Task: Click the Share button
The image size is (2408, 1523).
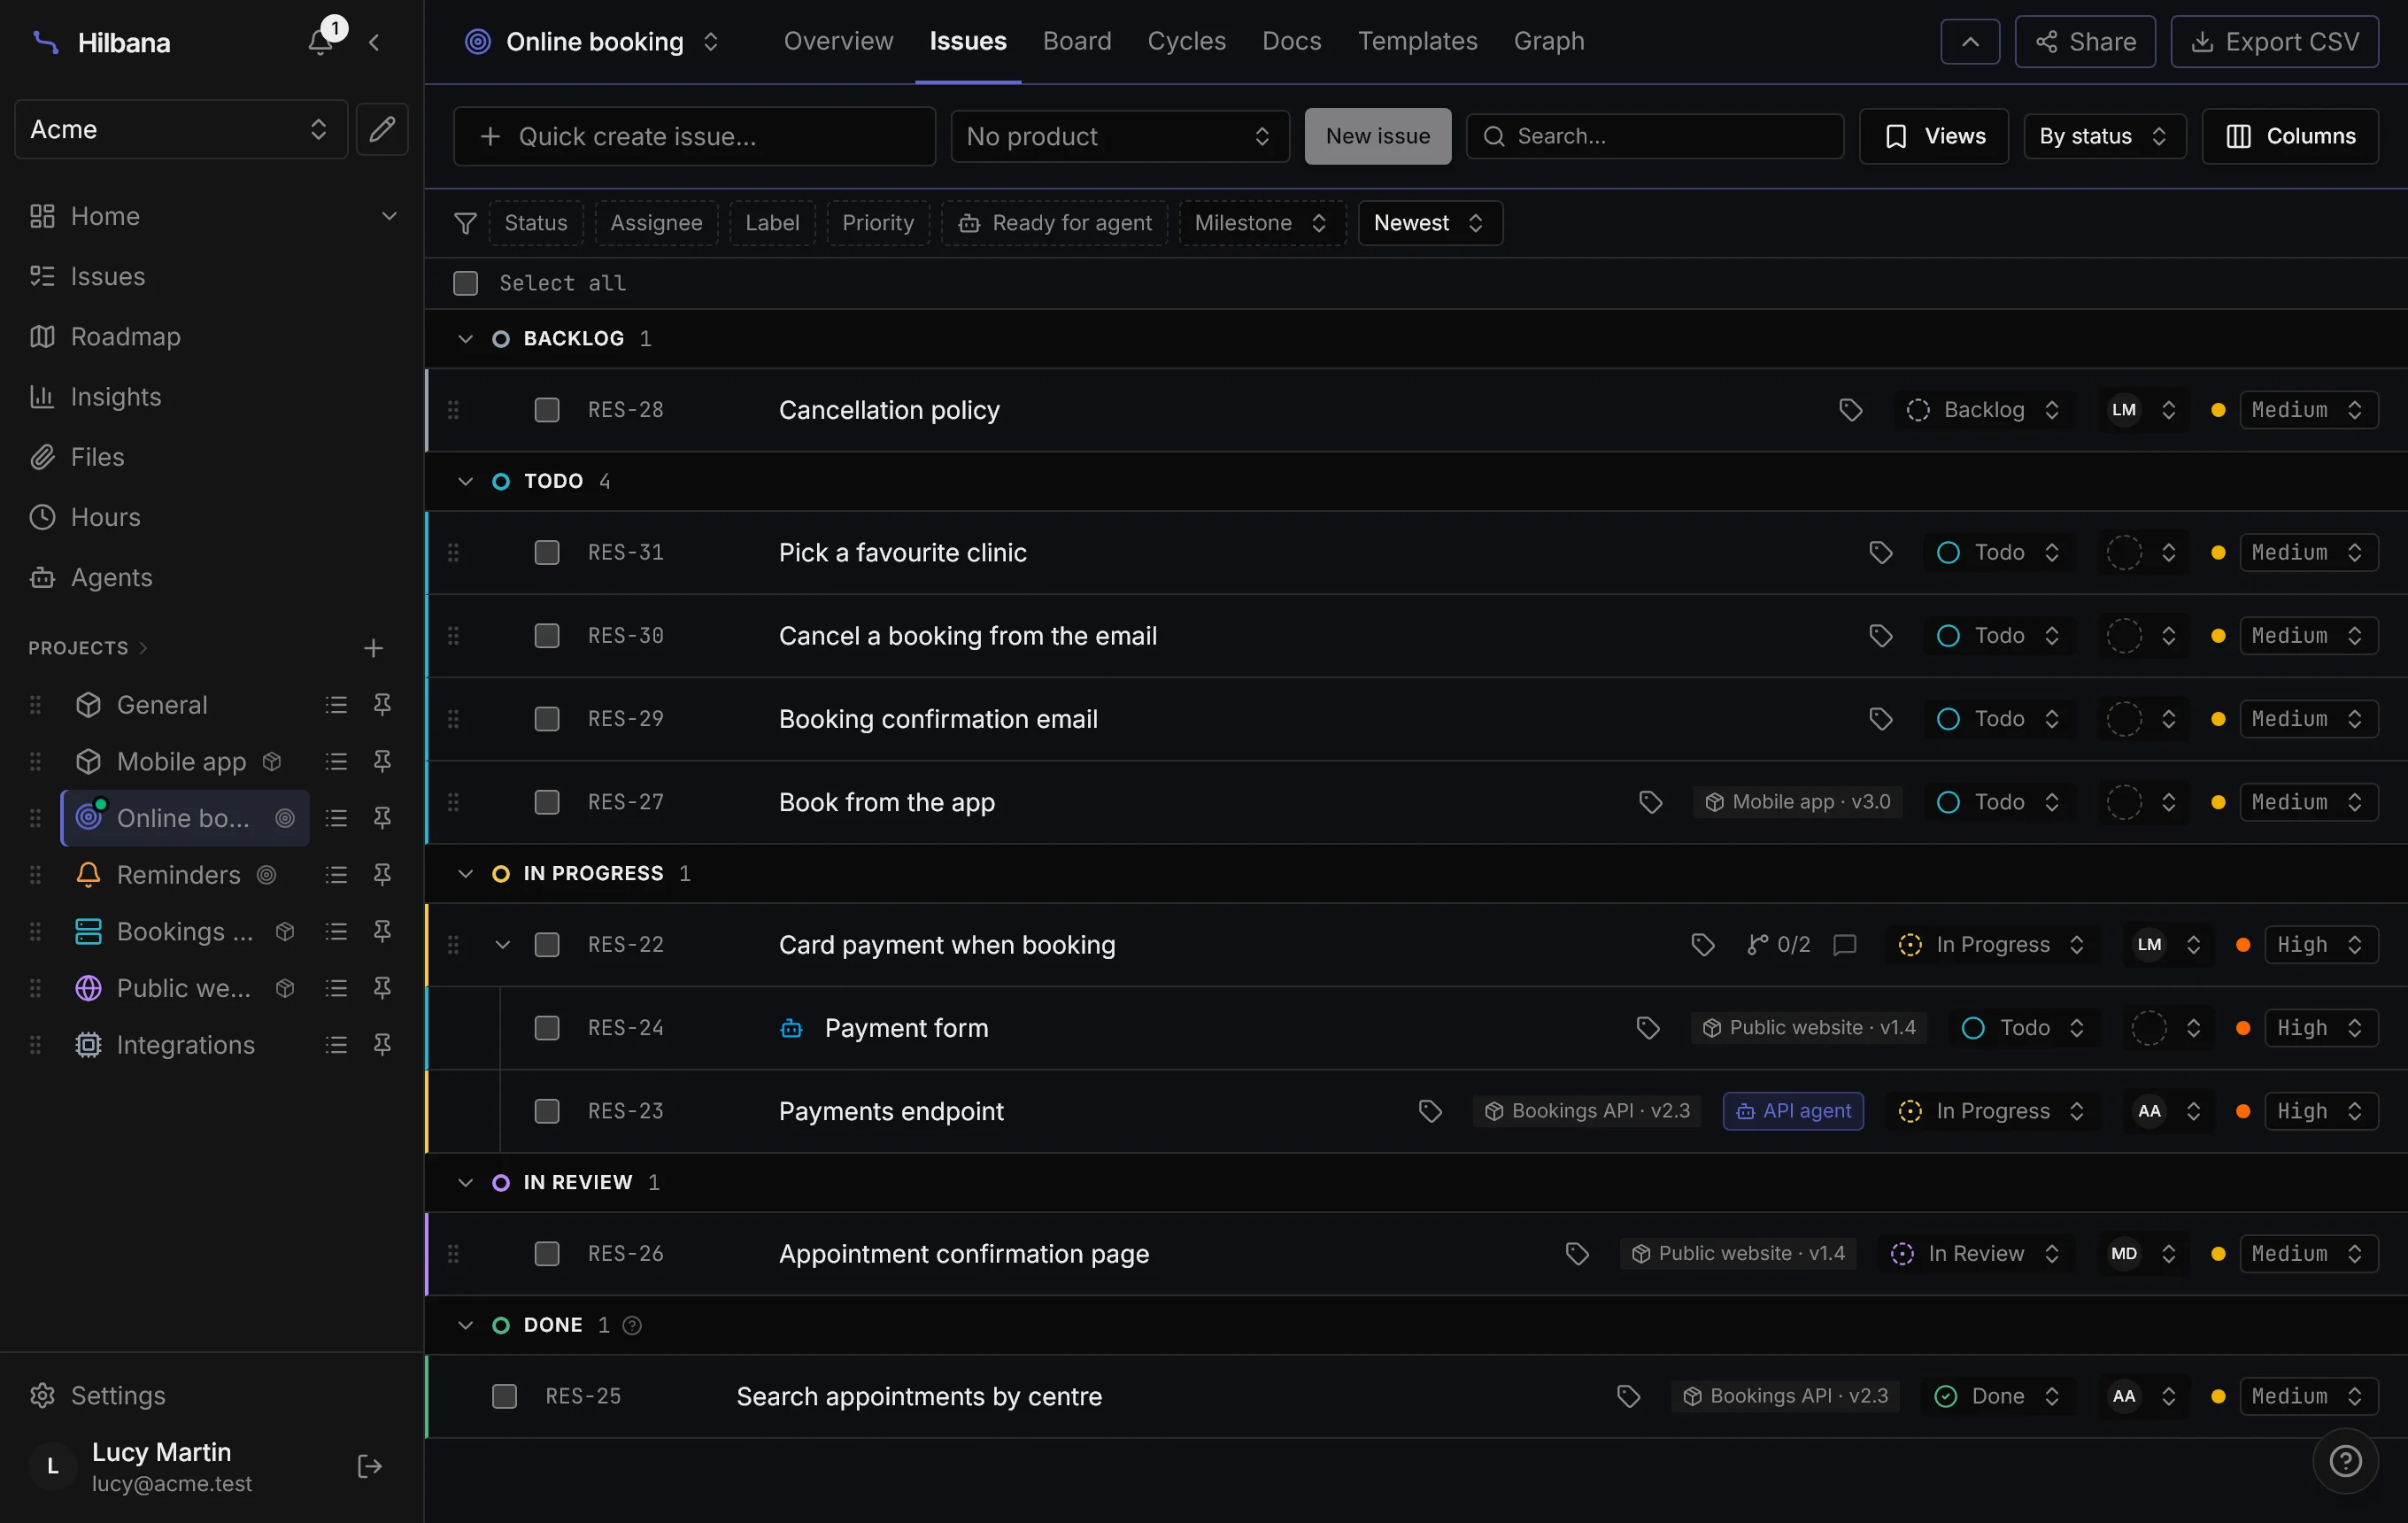Action: point(2085,42)
